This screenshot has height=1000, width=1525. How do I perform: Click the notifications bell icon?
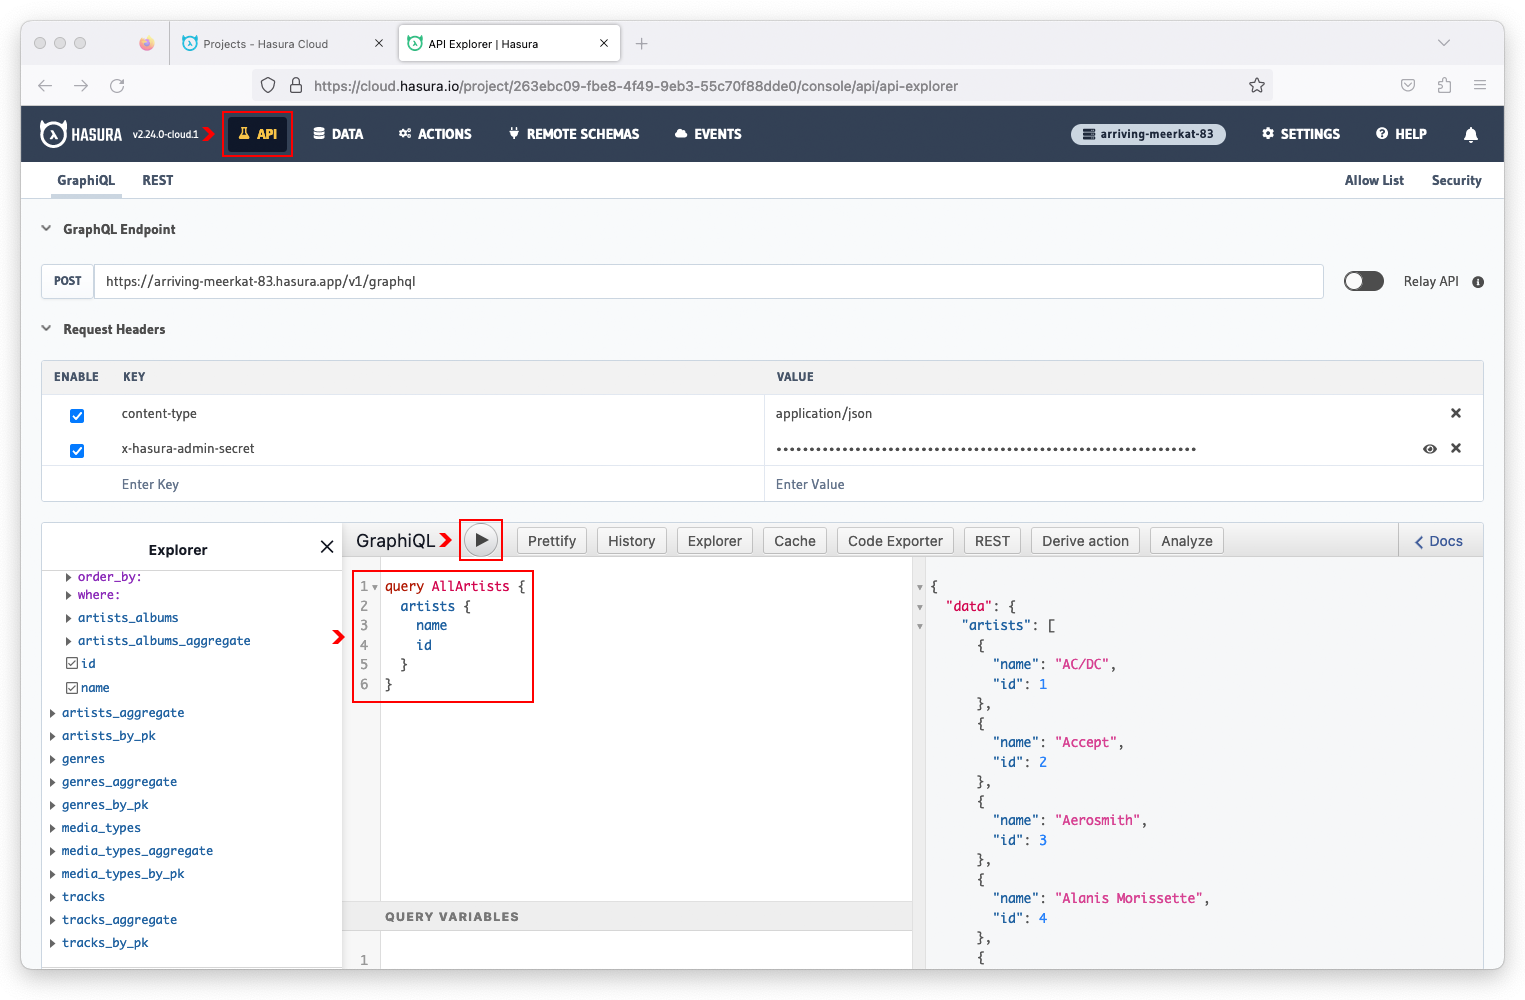click(x=1470, y=134)
